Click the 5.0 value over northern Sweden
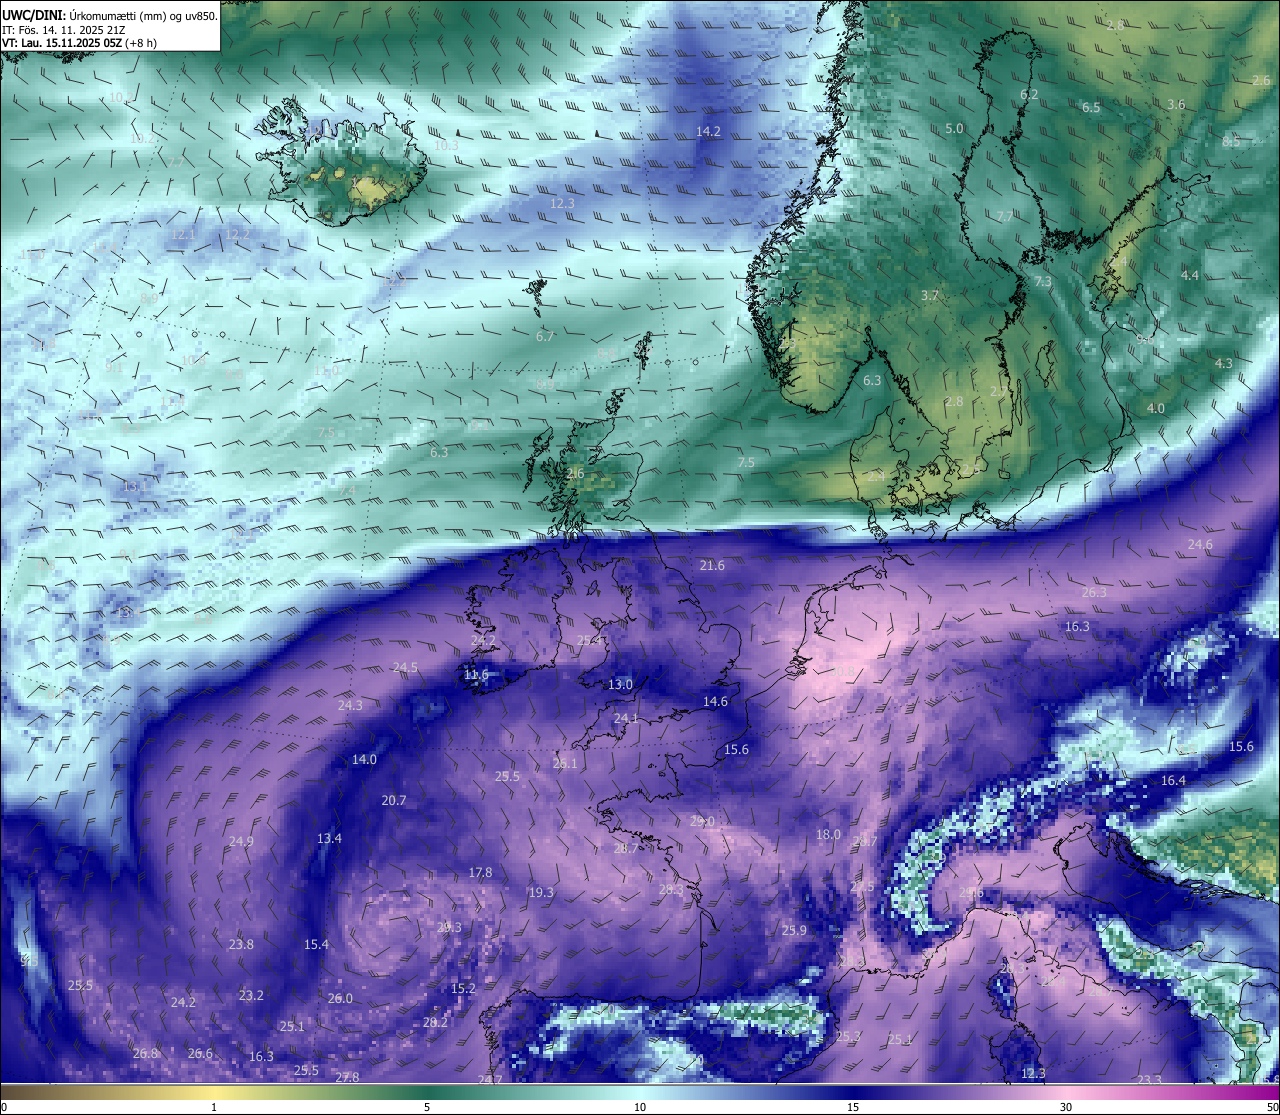 [x=954, y=128]
